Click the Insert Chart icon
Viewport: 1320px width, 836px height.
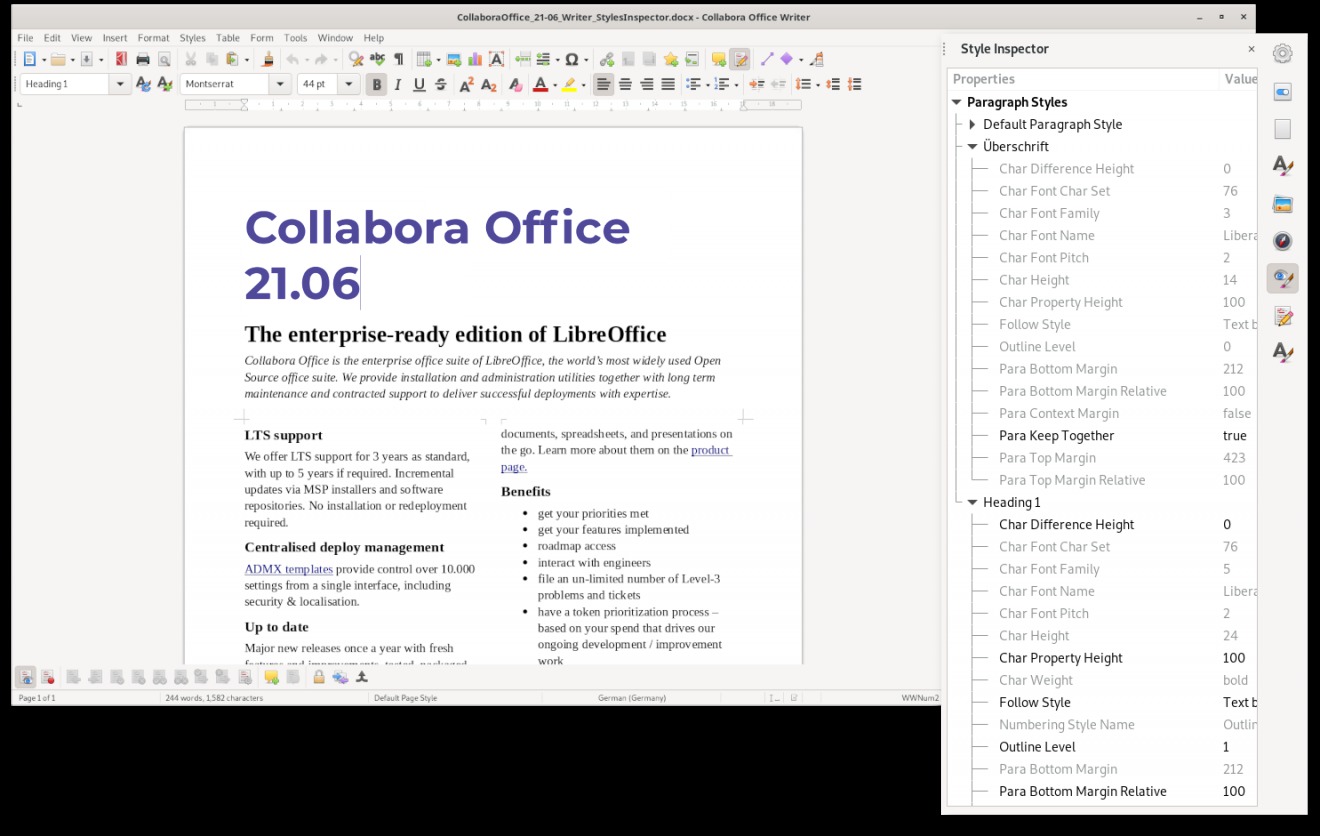[475, 59]
